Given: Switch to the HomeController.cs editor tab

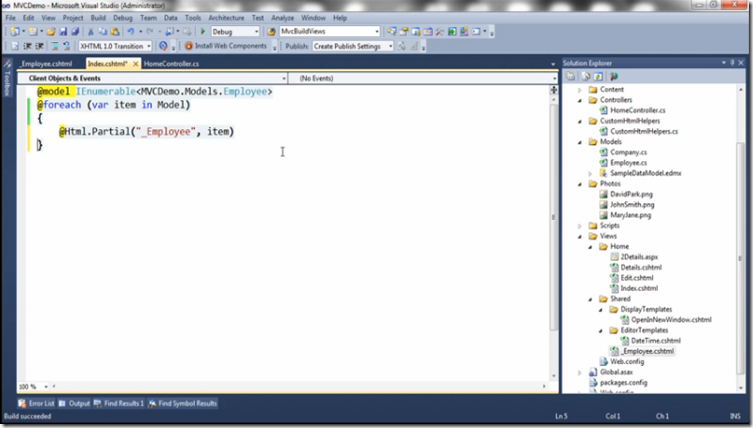Looking at the screenshot, I should coord(171,63).
